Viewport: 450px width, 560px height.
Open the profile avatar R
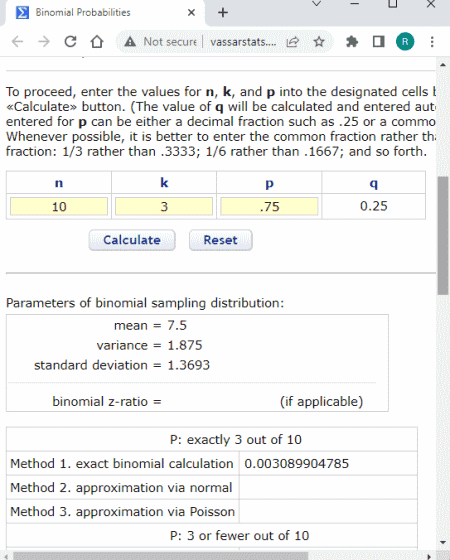pos(405,42)
